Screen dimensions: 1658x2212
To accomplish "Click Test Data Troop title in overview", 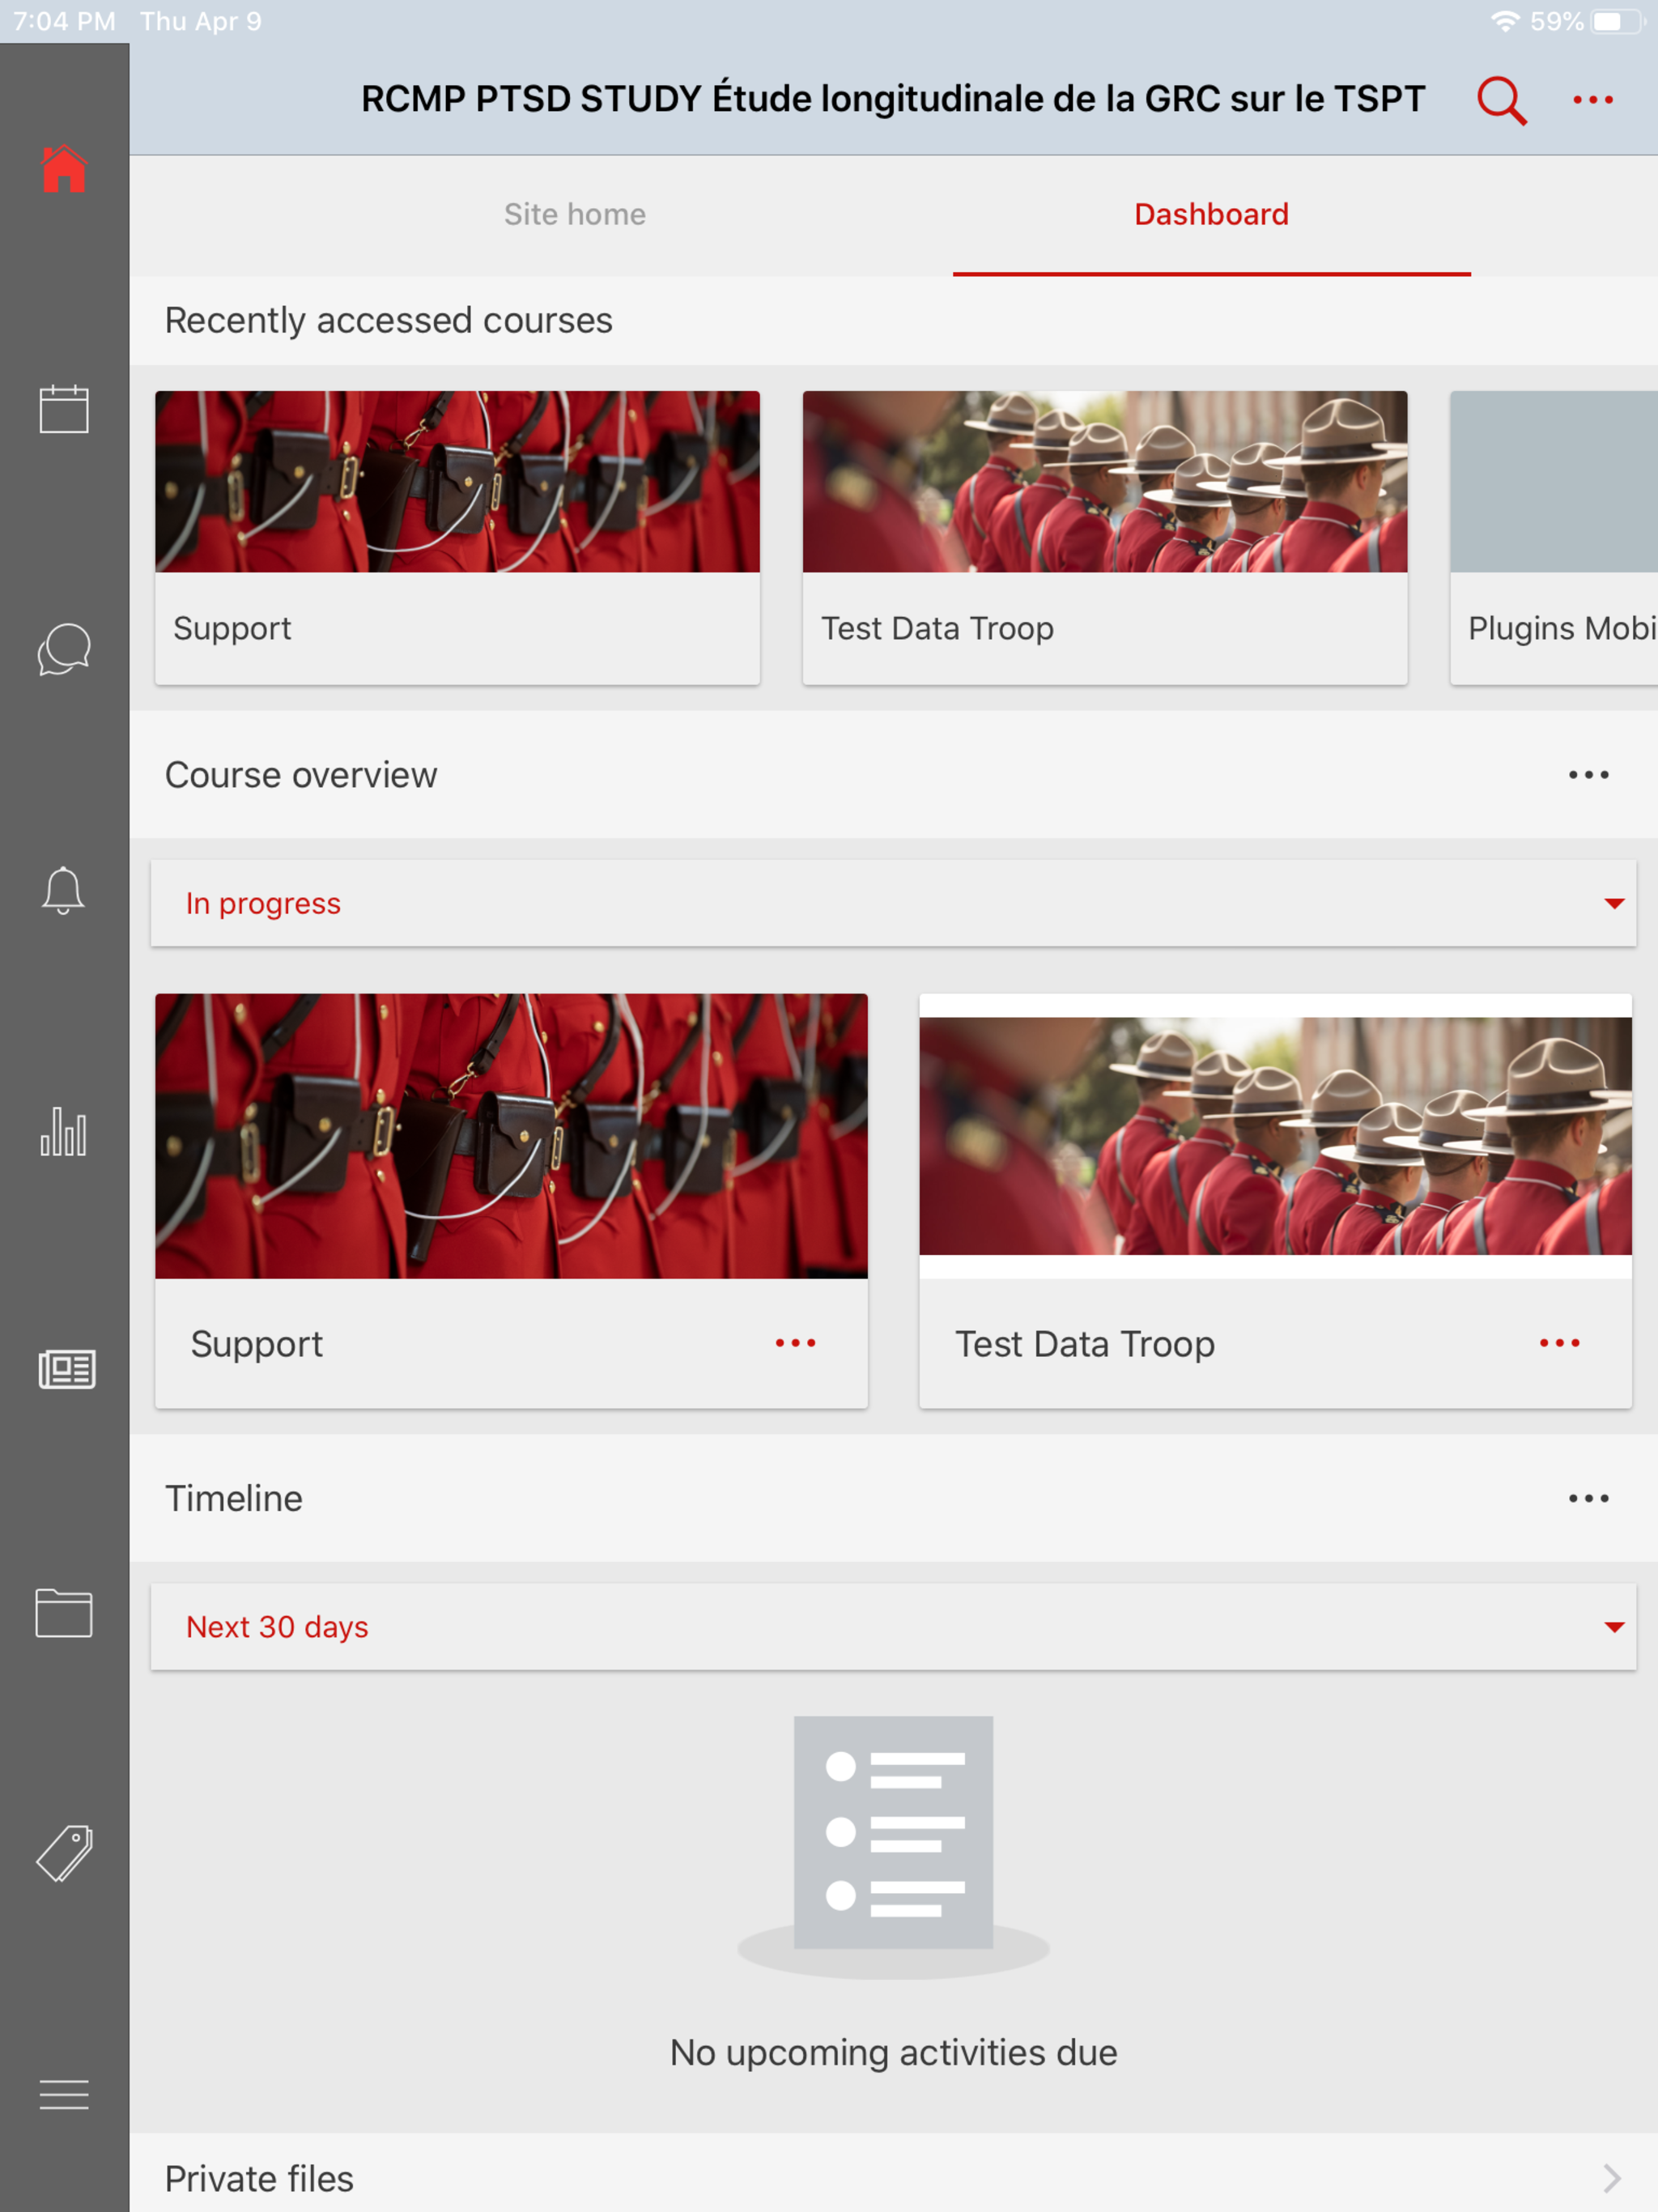I will [x=1085, y=1344].
